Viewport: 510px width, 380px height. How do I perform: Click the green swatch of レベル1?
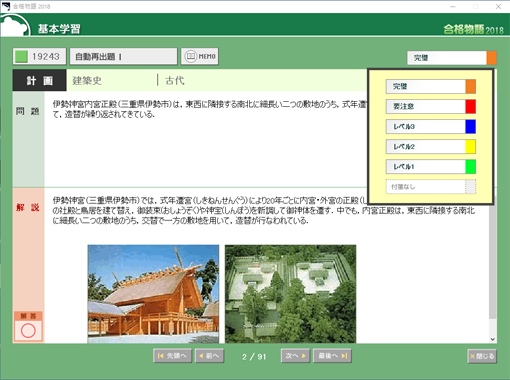(x=471, y=167)
